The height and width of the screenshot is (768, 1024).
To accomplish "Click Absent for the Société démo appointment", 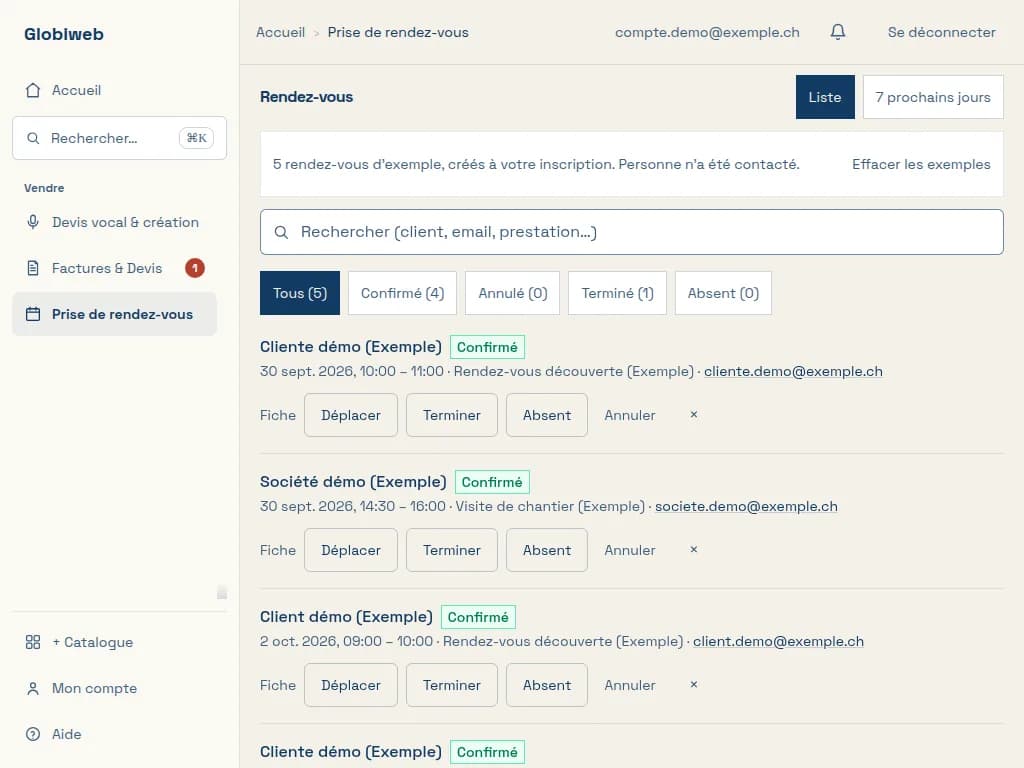I will click(547, 550).
